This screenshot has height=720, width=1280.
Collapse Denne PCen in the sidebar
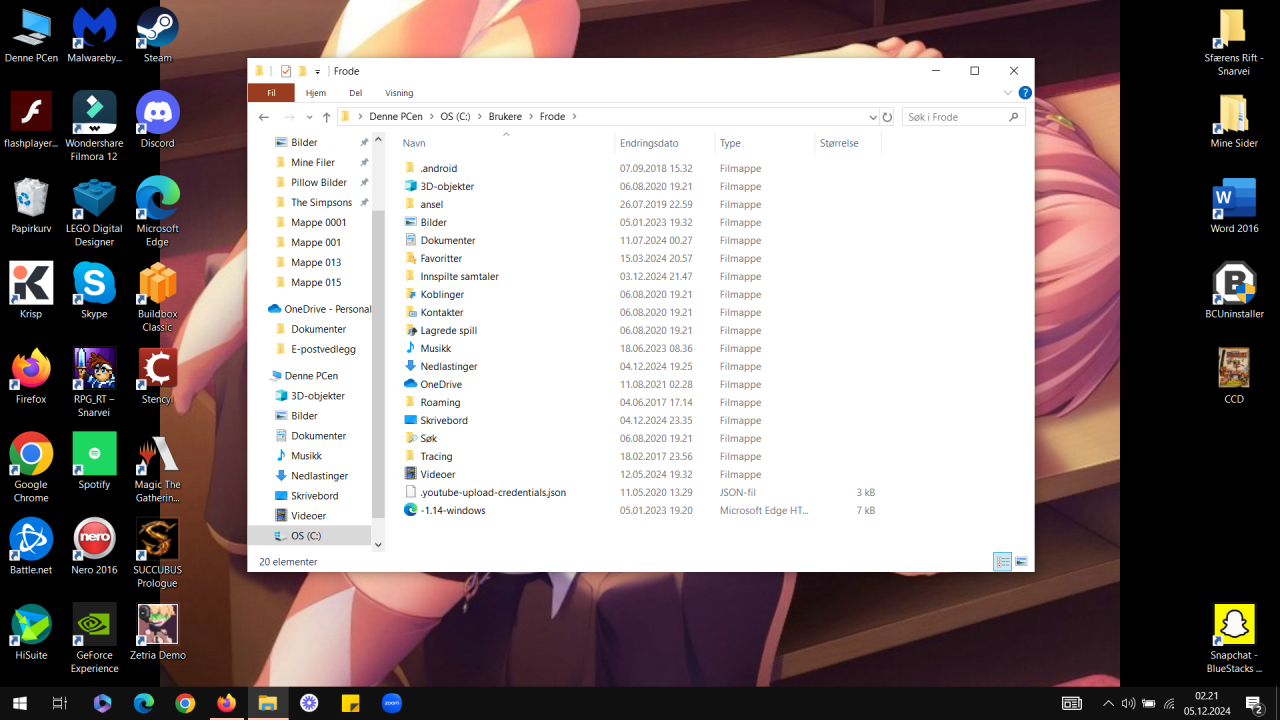pyautogui.click(x=265, y=375)
